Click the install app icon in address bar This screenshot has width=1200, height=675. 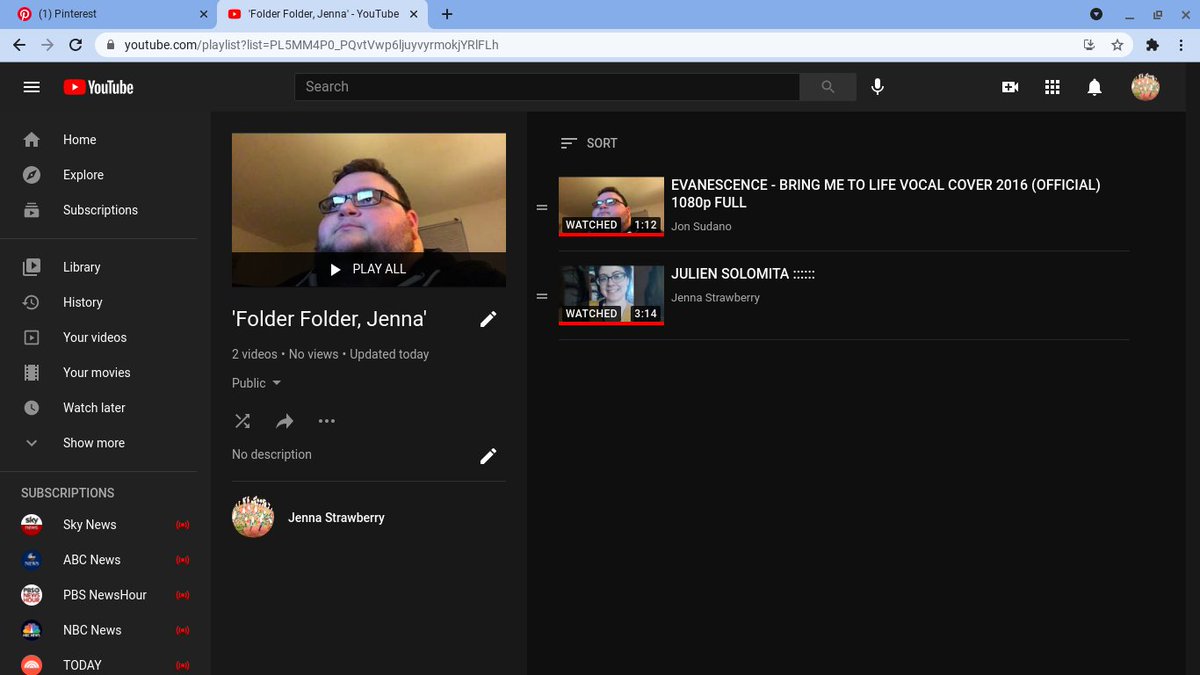click(1089, 45)
